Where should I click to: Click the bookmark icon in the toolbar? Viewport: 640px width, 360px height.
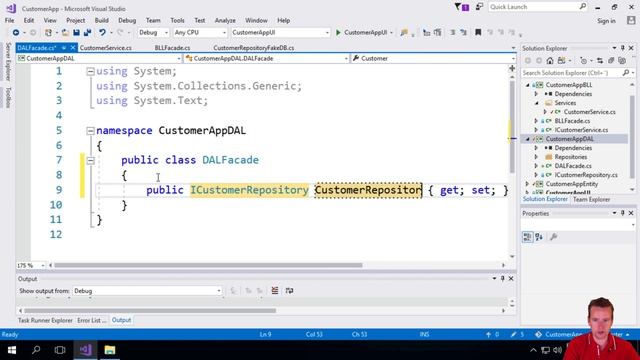click(478, 32)
